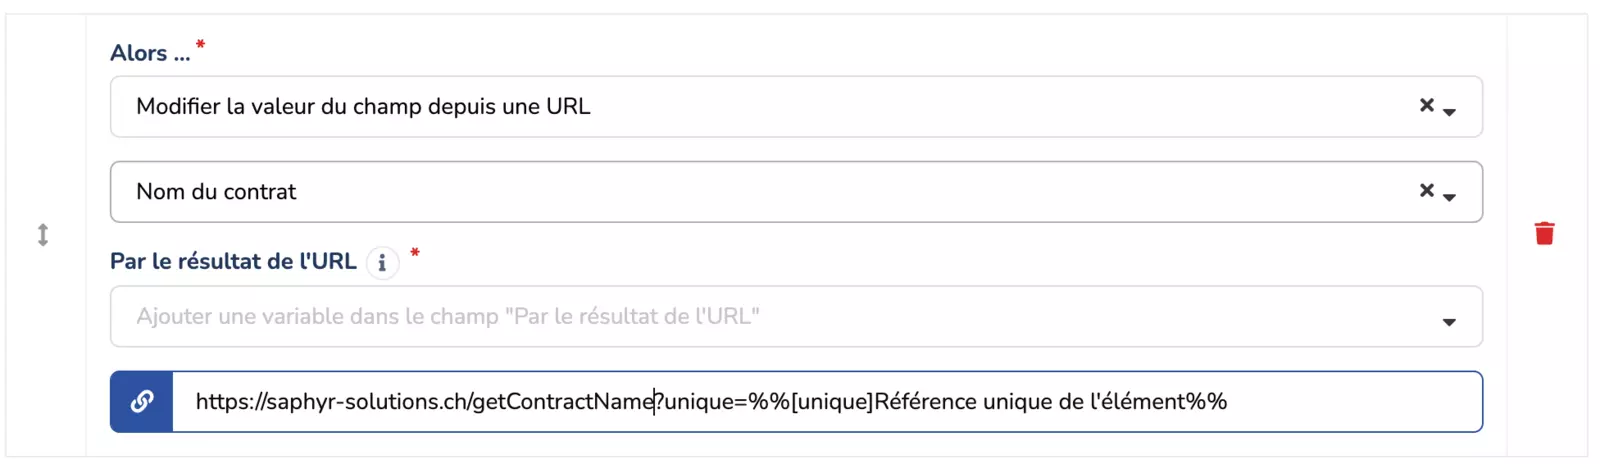Click the empty space at the URL input's end
The height and width of the screenshot is (464, 1600).
coord(1350,402)
